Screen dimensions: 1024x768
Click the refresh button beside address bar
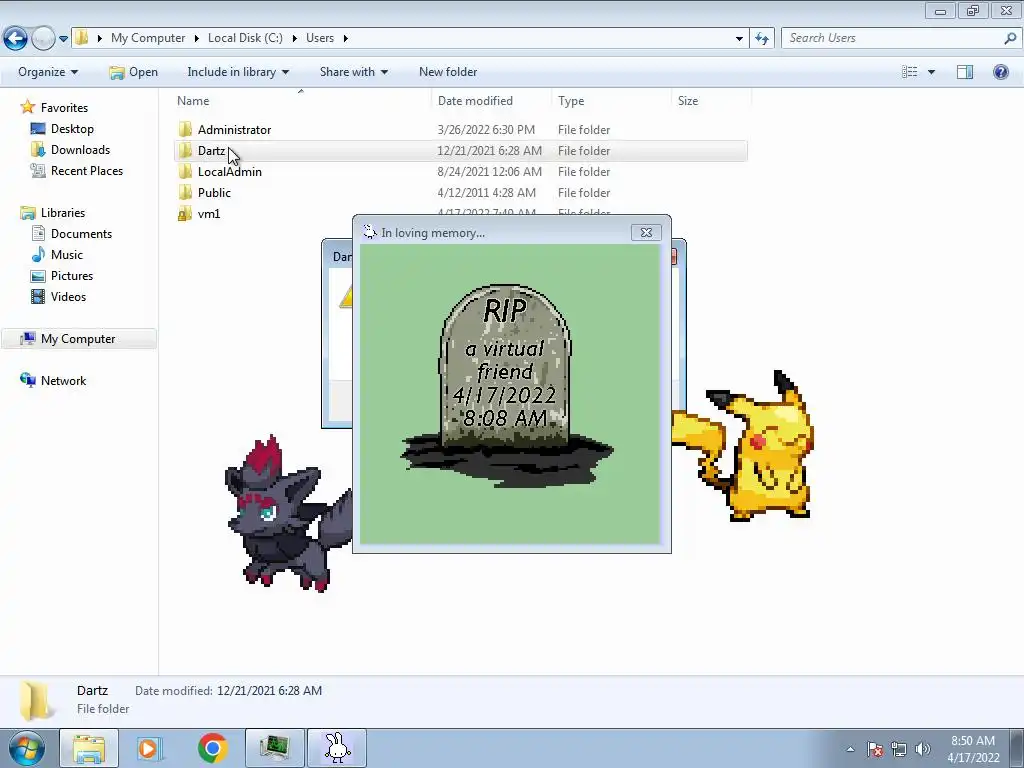[x=762, y=39]
